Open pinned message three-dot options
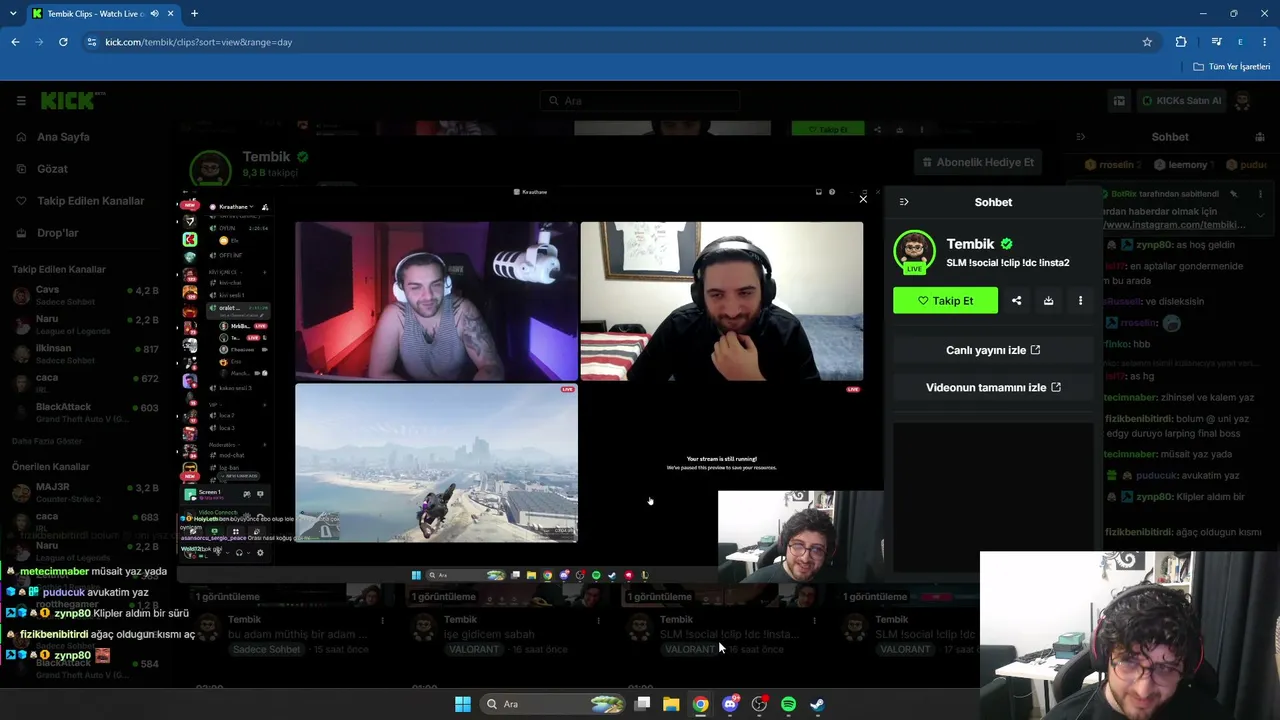 pyautogui.click(x=1260, y=194)
